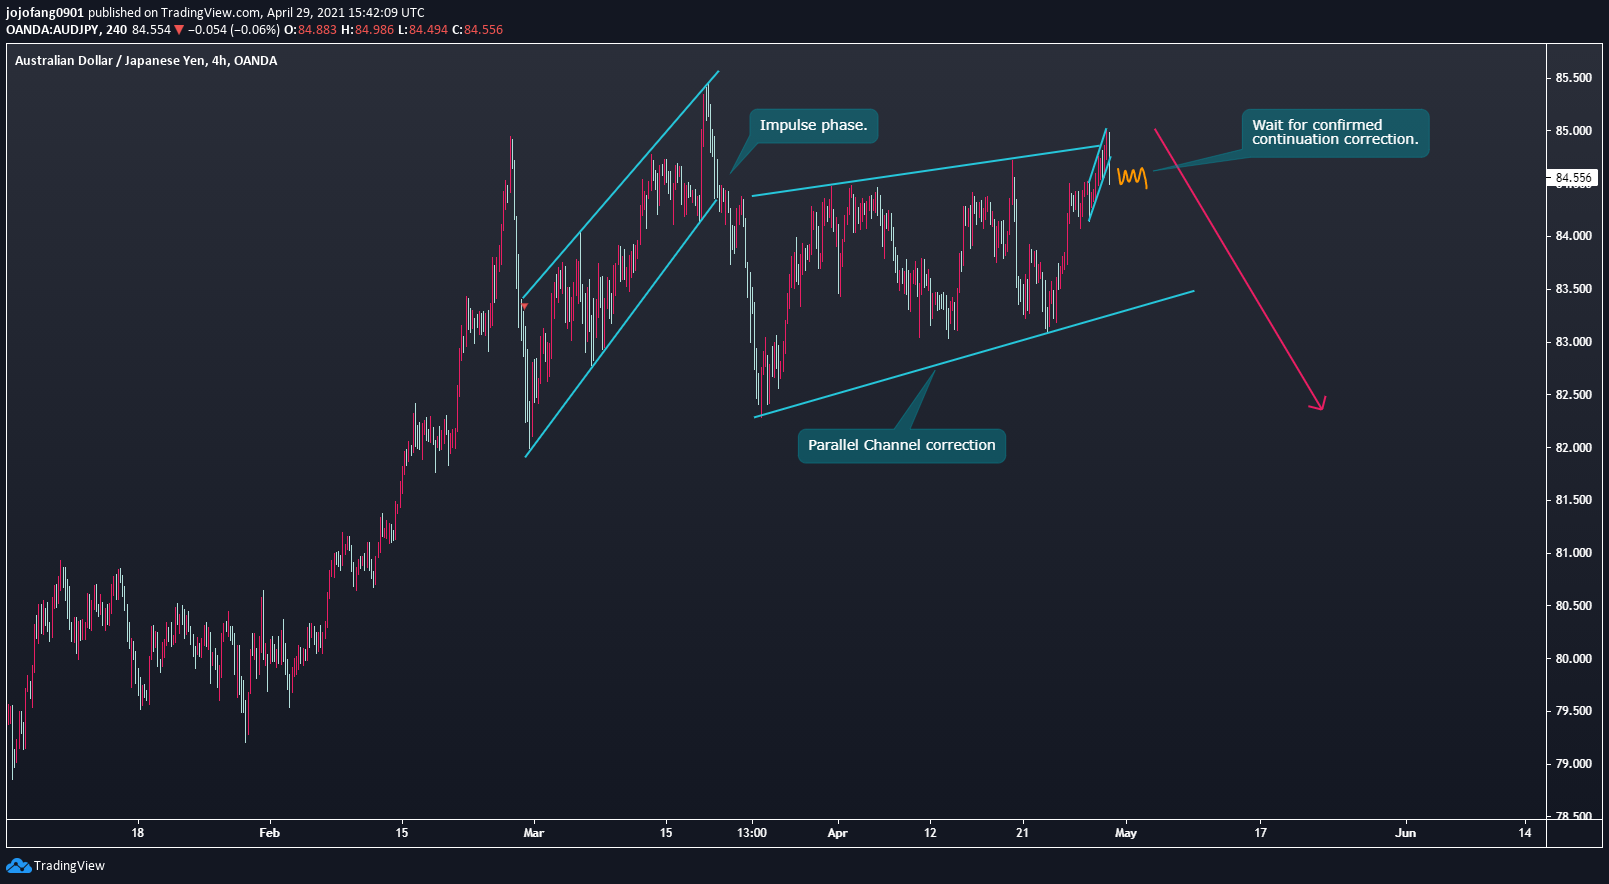This screenshot has height=884, width=1609.
Task: Click the open price value O:84.883 in the header
Action: pos(310,30)
